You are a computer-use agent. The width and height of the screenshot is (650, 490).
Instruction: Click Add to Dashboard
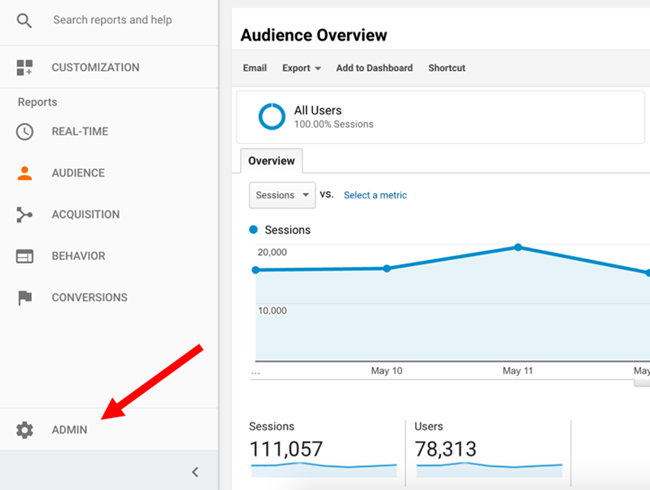[x=374, y=68]
